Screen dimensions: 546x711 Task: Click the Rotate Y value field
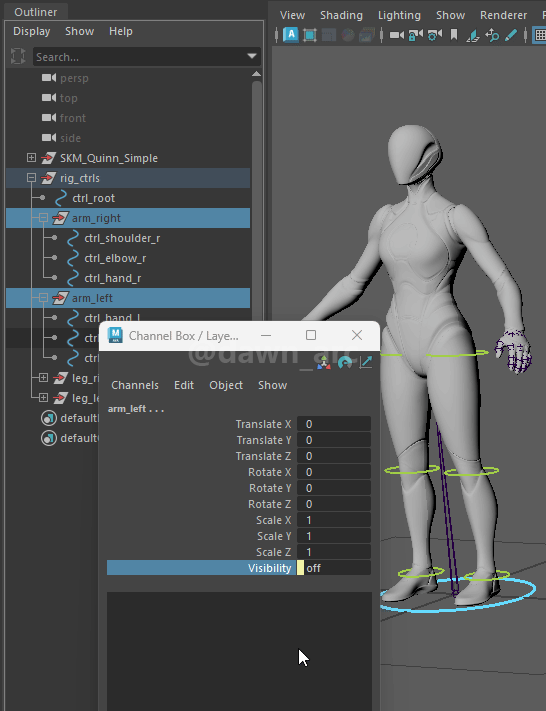(334, 488)
